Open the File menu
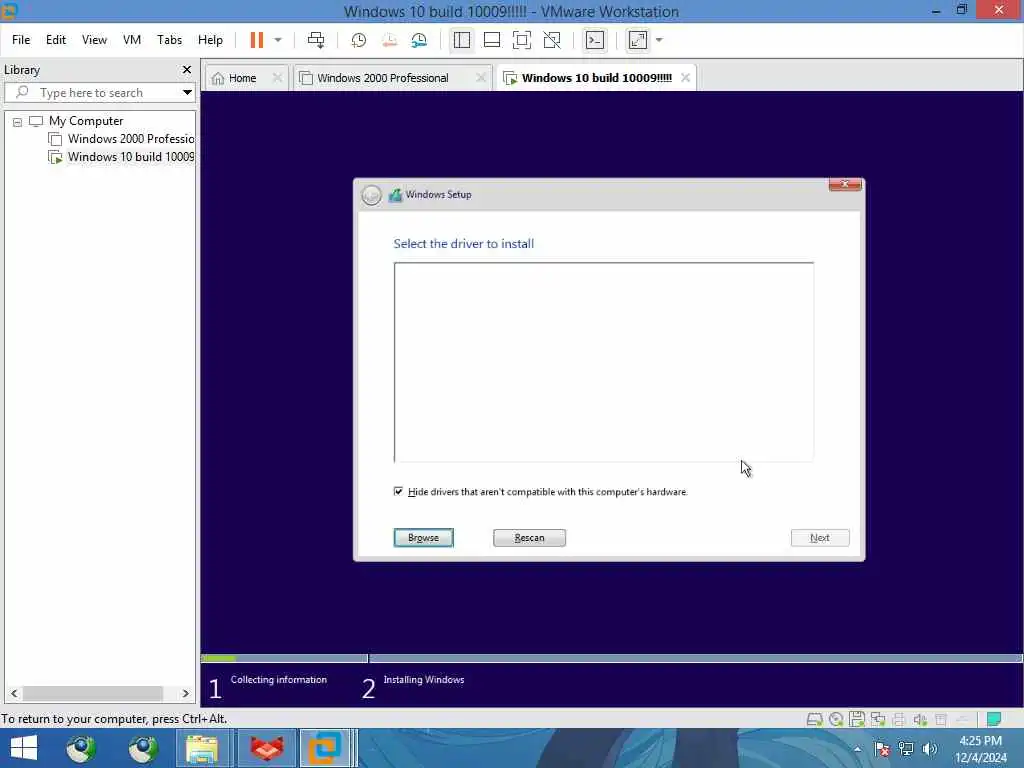The width and height of the screenshot is (1024, 768). click(x=21, y=40)
